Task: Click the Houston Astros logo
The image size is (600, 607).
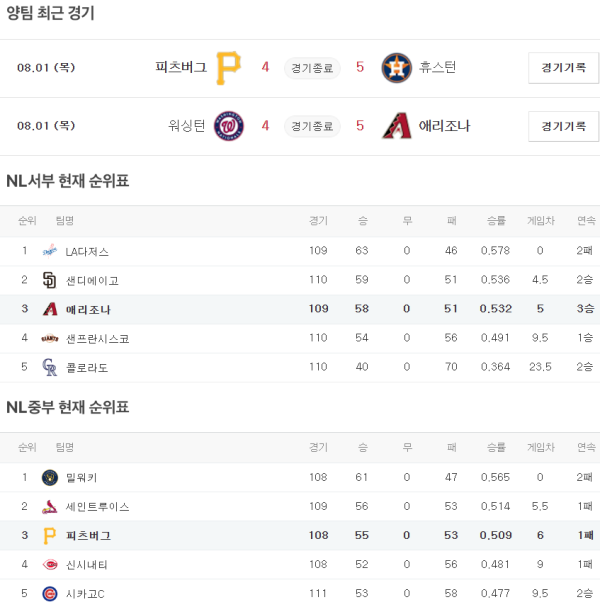Action: pyautogui.click(x=396, y=67)
